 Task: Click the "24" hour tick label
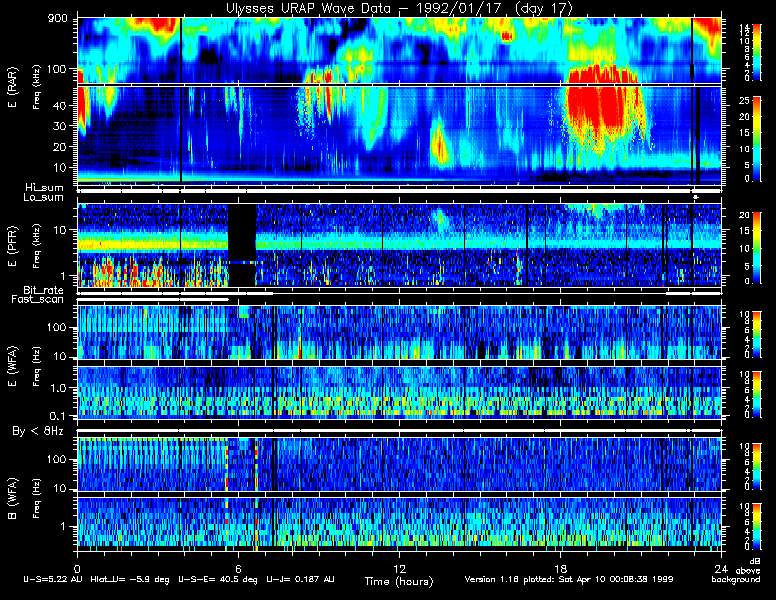tap(721, 568)
